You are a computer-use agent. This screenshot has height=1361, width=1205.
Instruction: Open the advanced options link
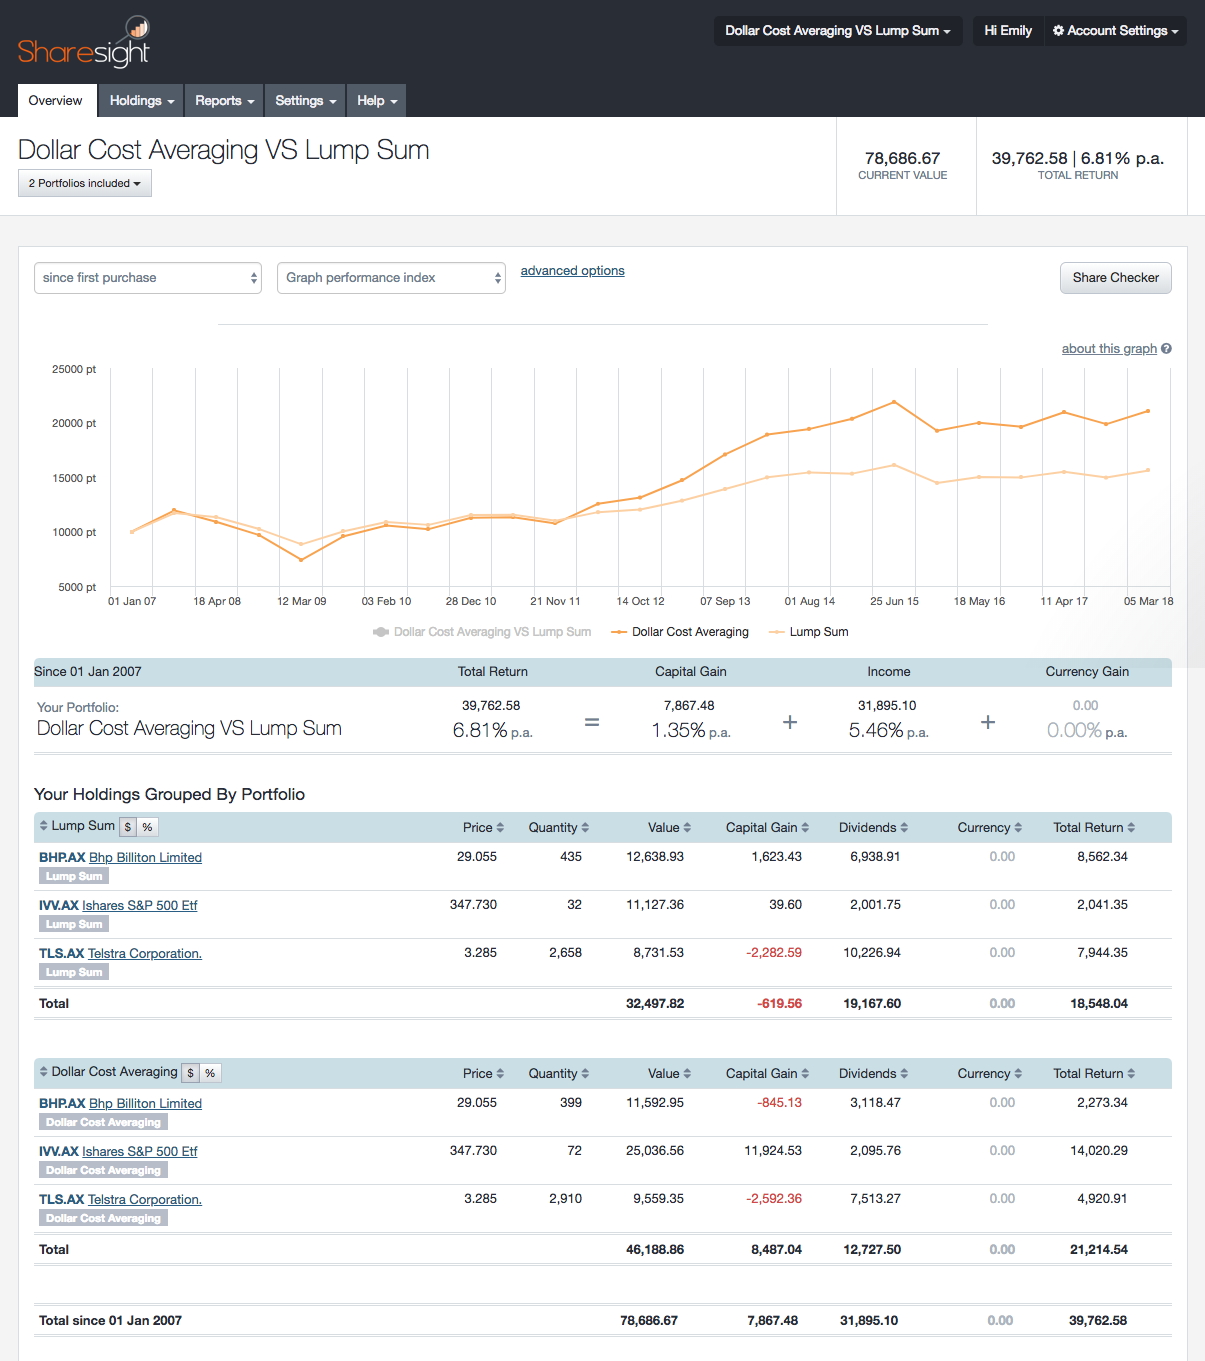pyautogui.click(x=572, y=271)
